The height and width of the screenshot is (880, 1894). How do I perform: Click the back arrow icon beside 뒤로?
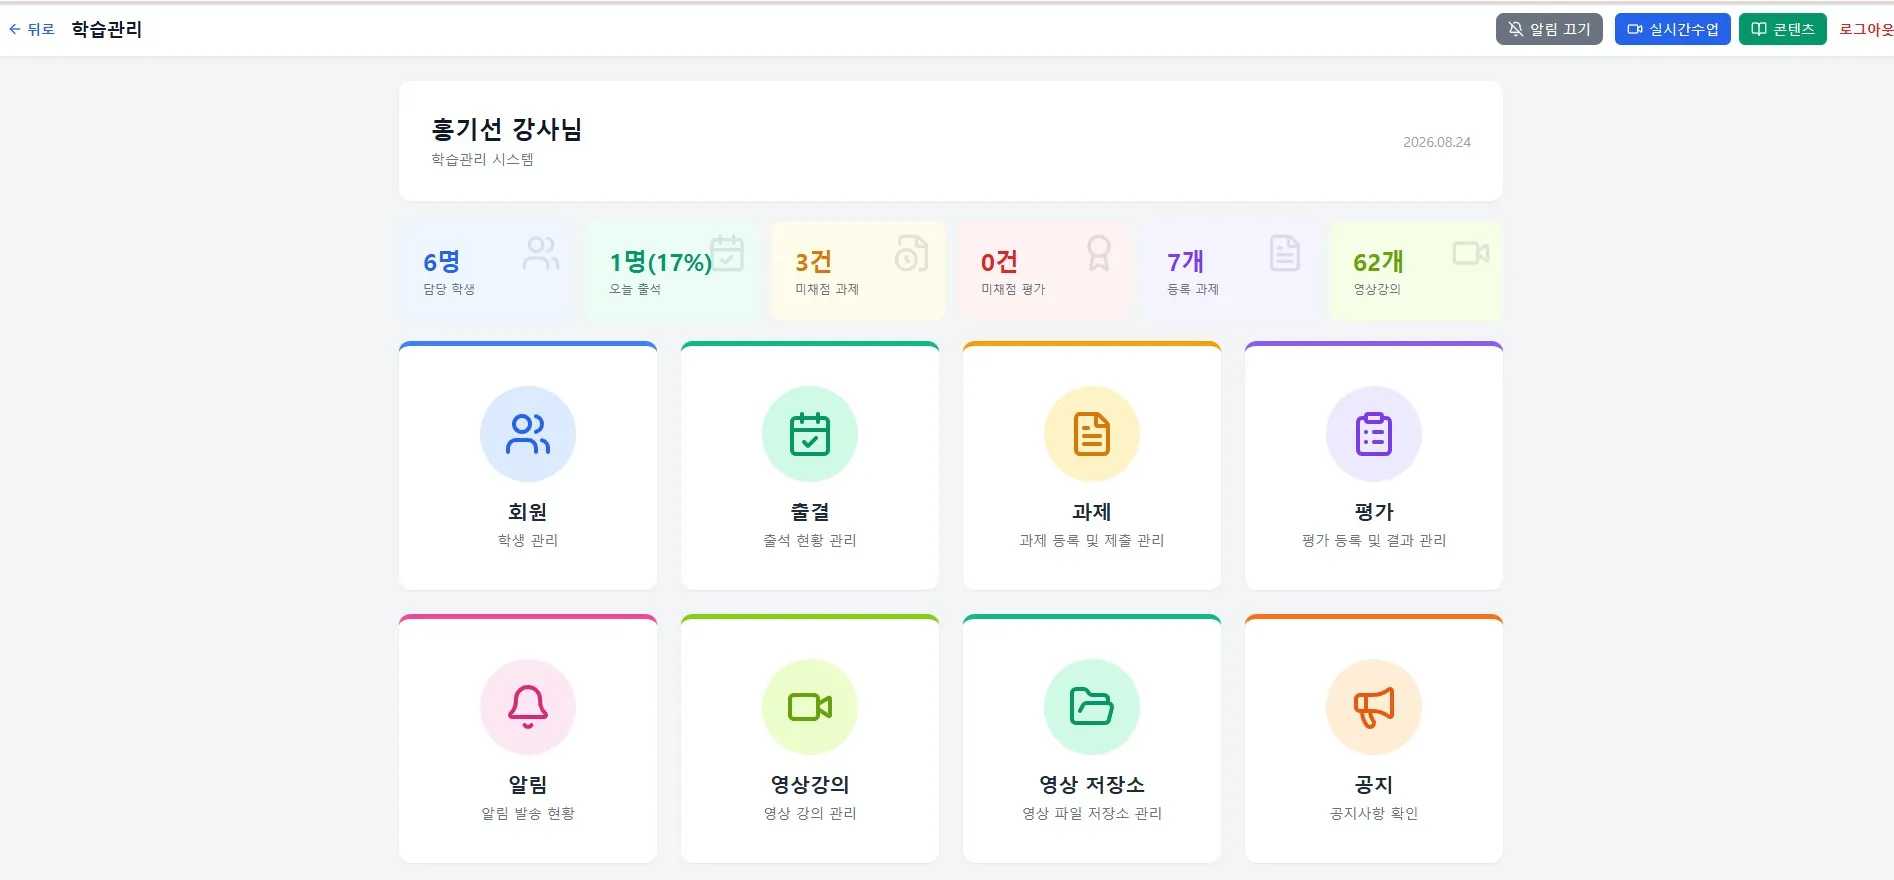15,29
